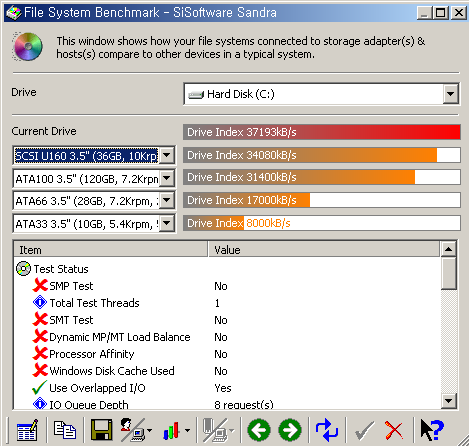Select the Test Status row
This screenshot has width=469, height=446.
pos(61,269)
